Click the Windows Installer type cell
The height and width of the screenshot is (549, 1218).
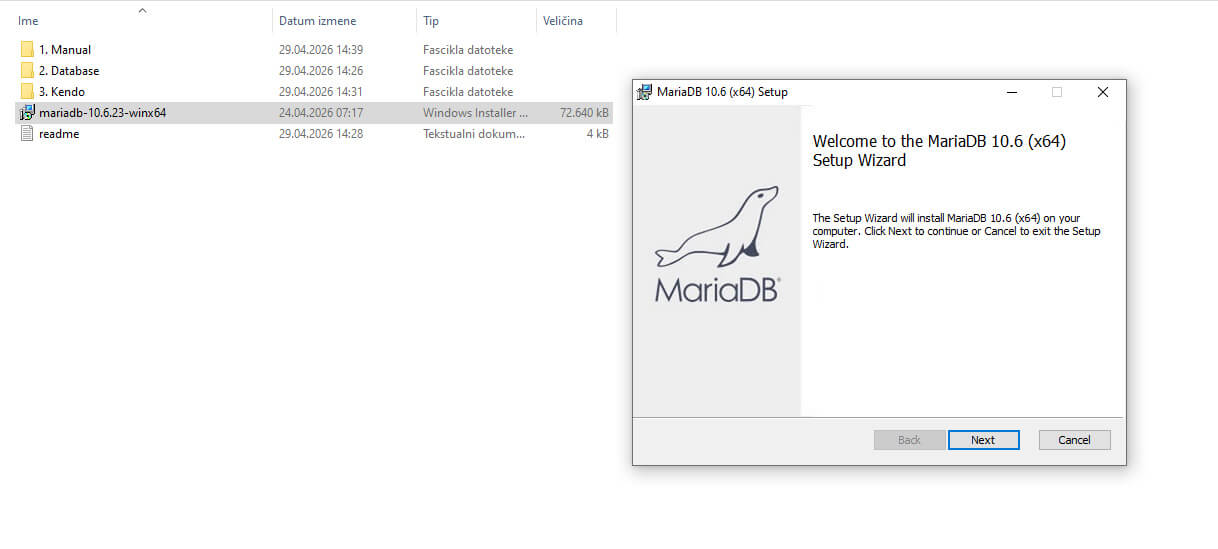(x=475, y=113)
